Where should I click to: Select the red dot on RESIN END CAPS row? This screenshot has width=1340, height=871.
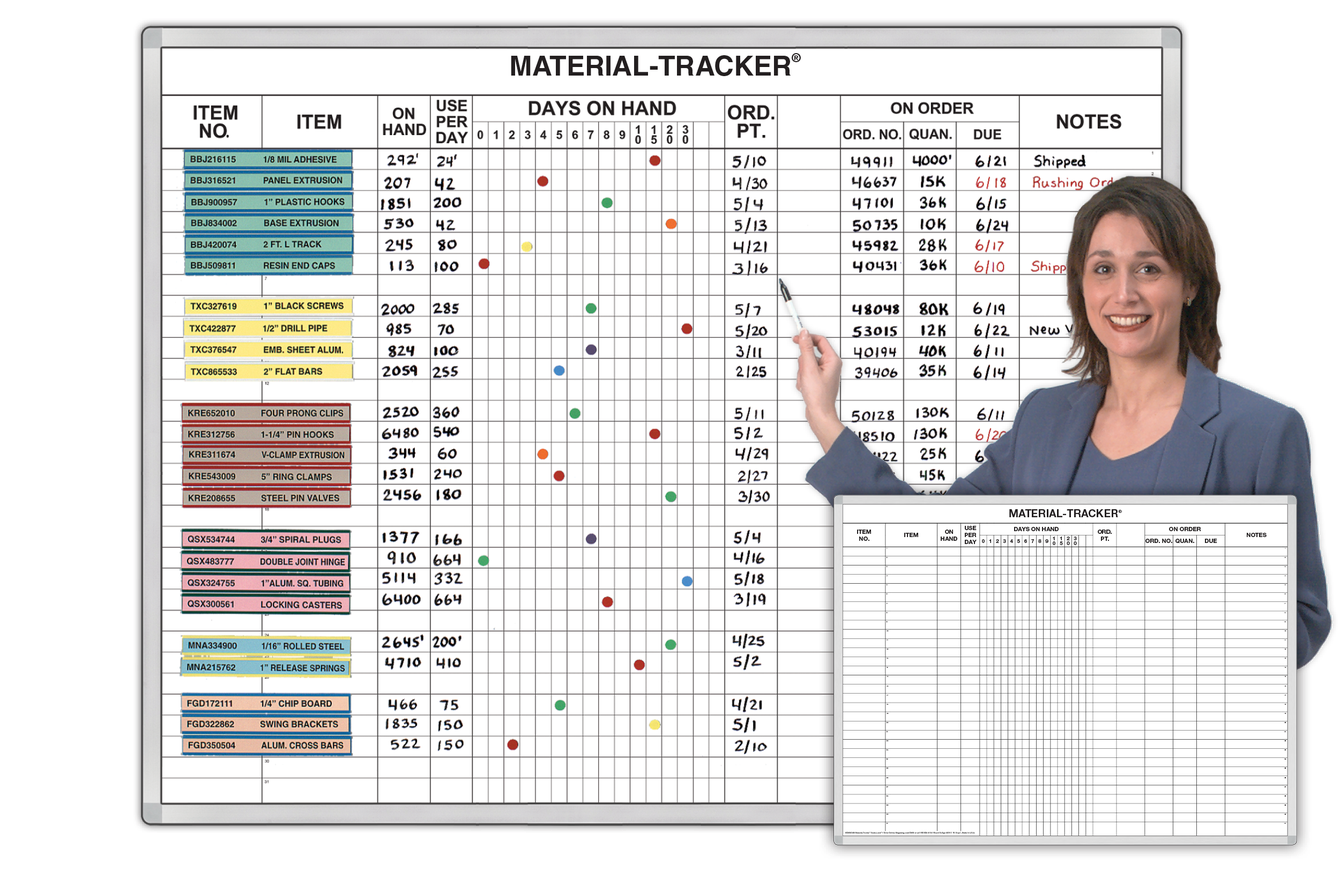click(483, 263)
